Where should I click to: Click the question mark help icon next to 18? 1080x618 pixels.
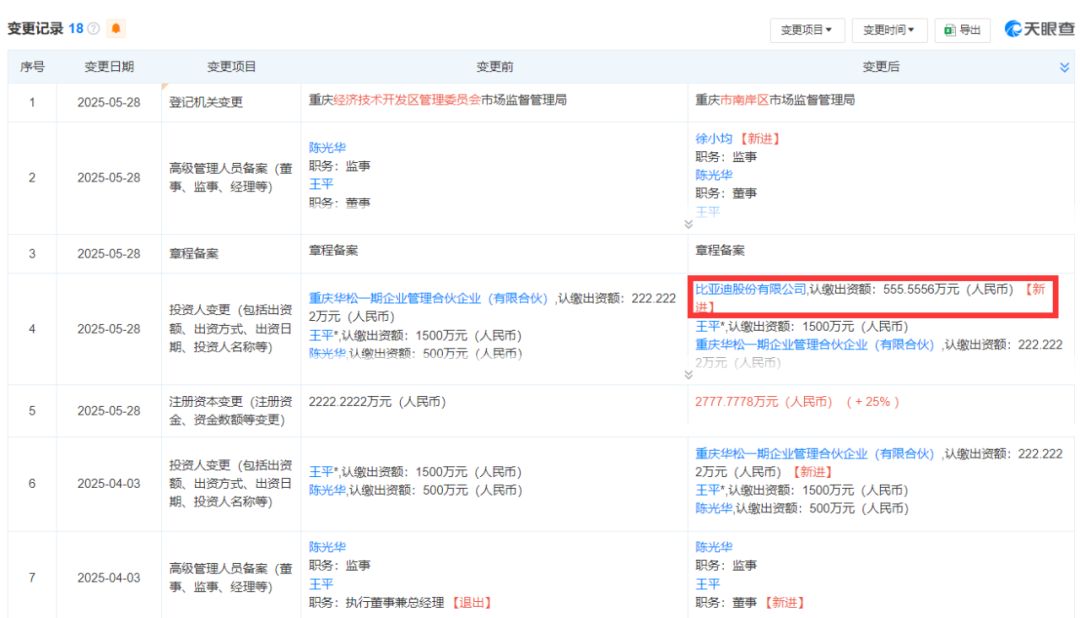pyautogui.click(x=93, y=28)
